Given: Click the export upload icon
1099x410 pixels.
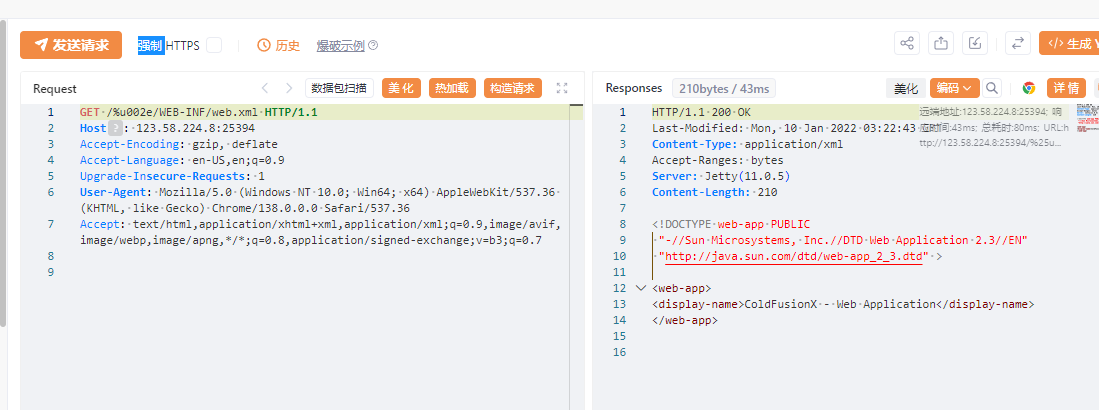Looking at the screenshot, I should pyautogui.click(x=941, y=44).
